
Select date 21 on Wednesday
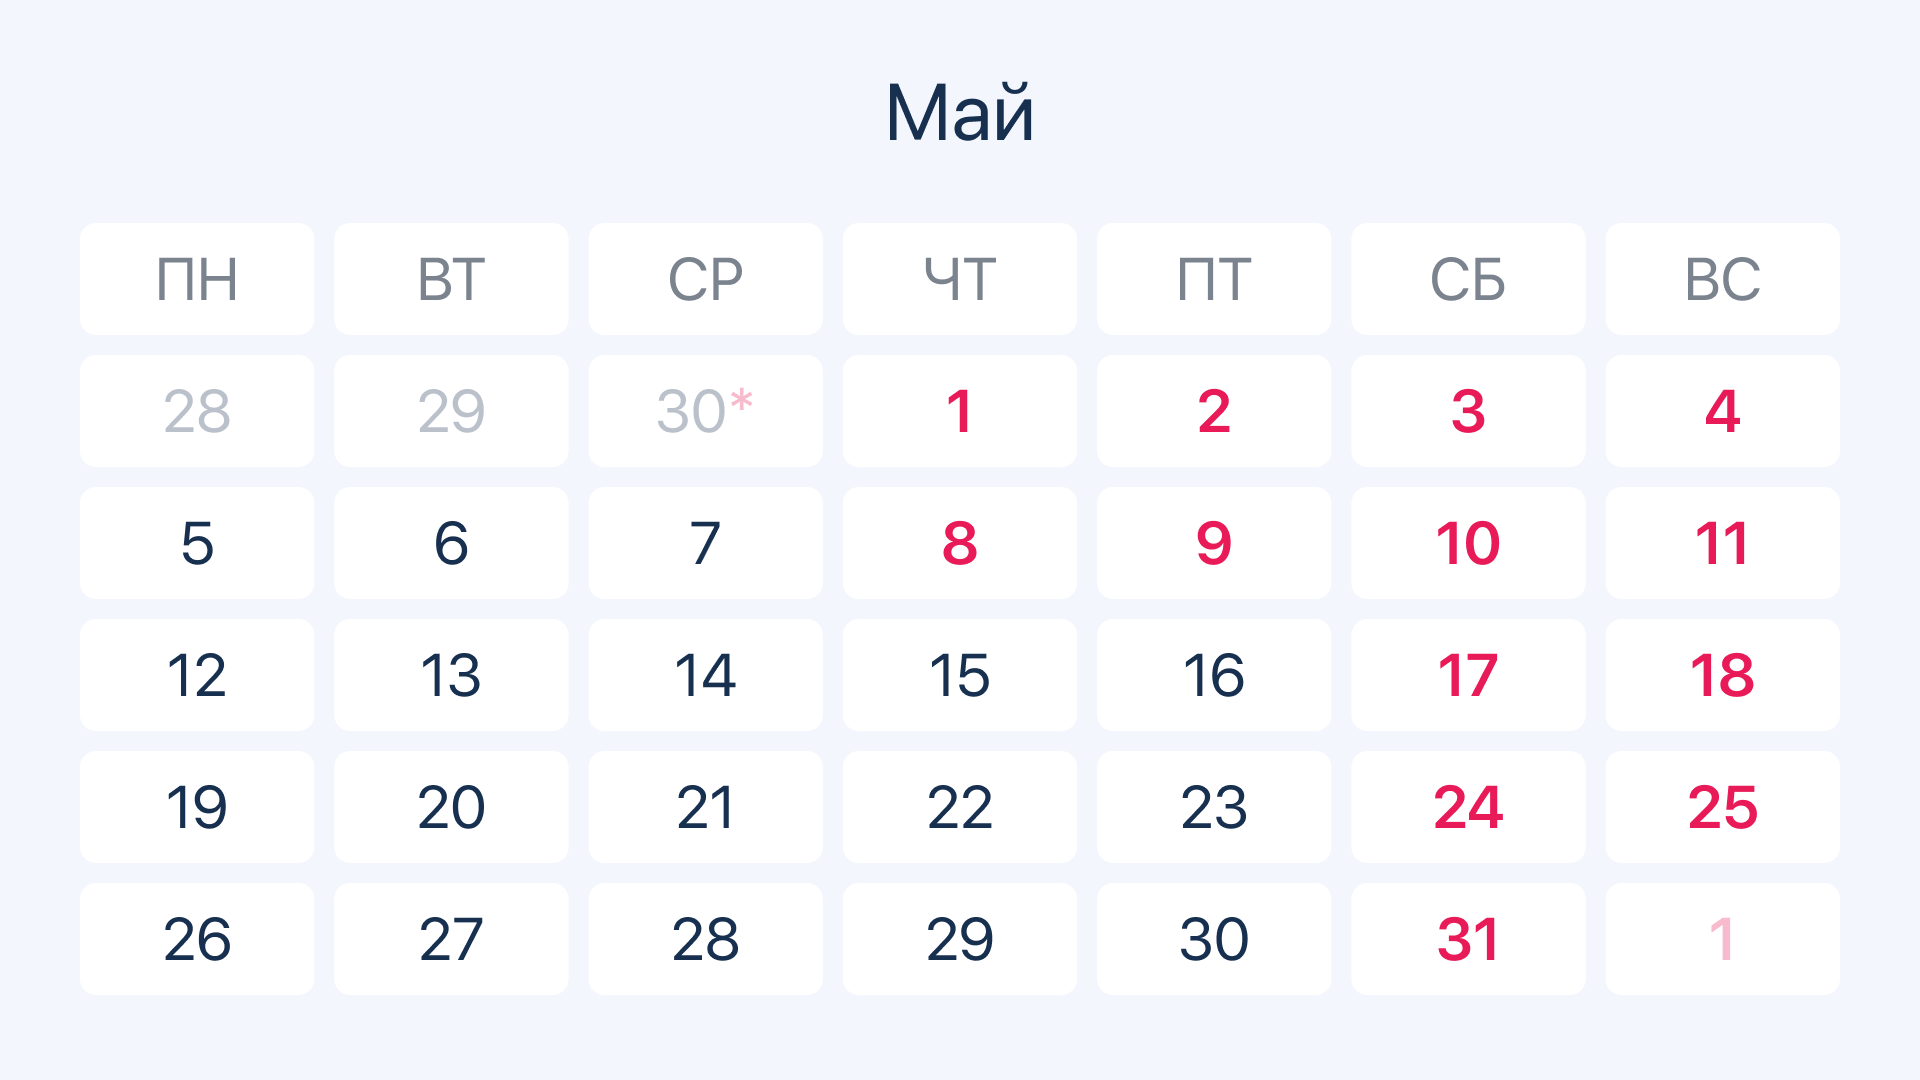click(x=705, y=807)
